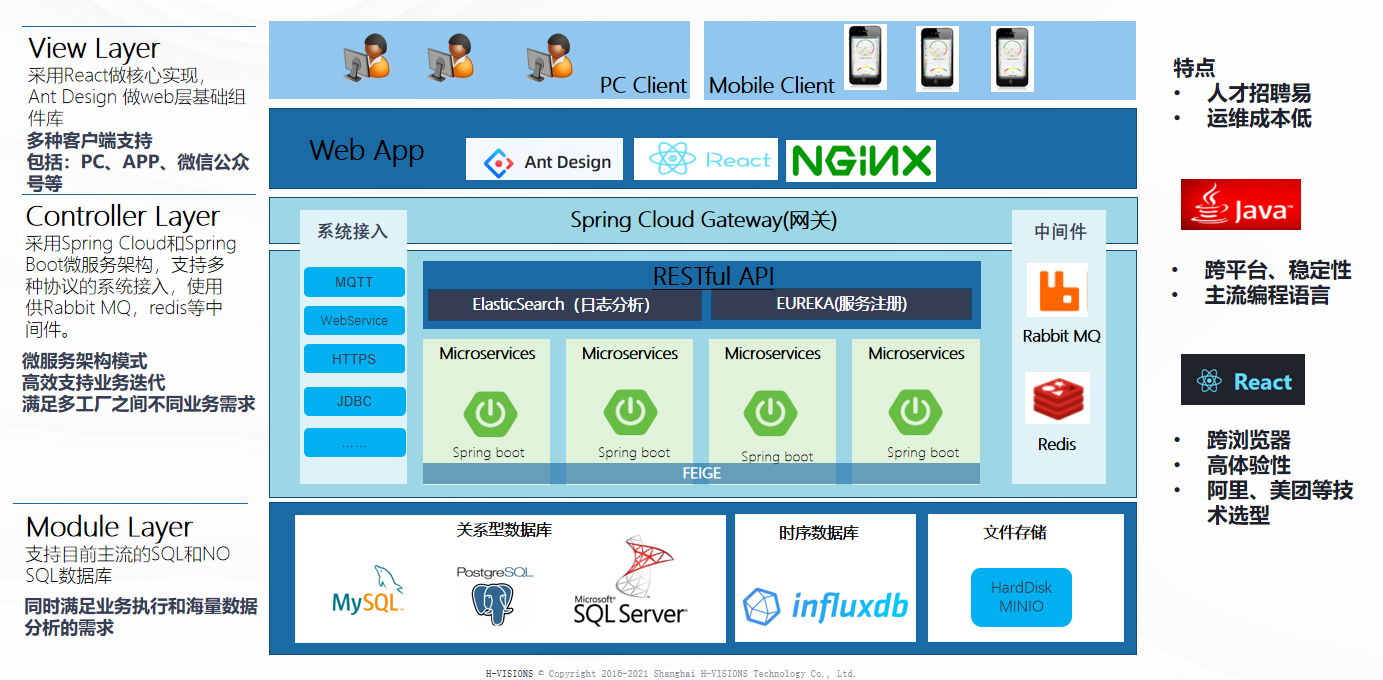The image size is (1383, 680).
Task: Click the Redis label under the icon
Action: tap(1057, 444)
